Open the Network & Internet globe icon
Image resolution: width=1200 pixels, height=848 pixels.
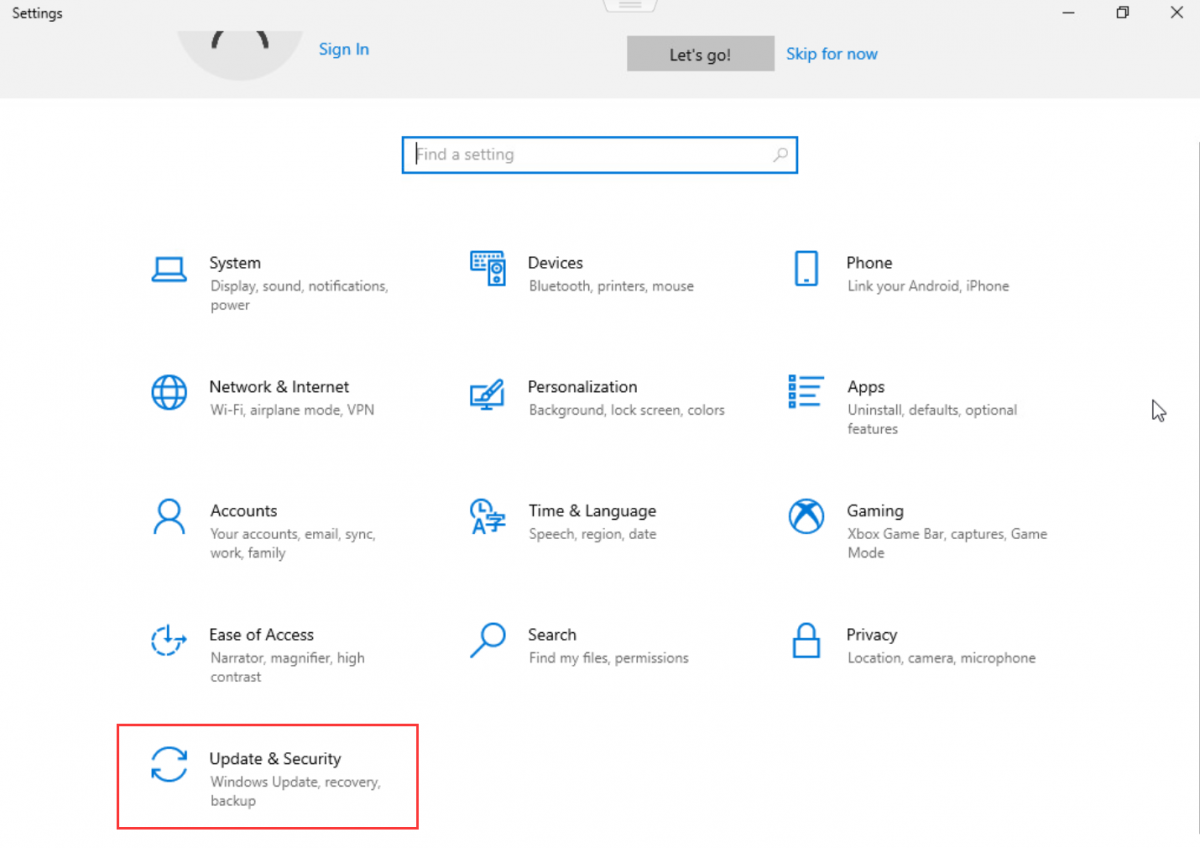click(169, 392)
